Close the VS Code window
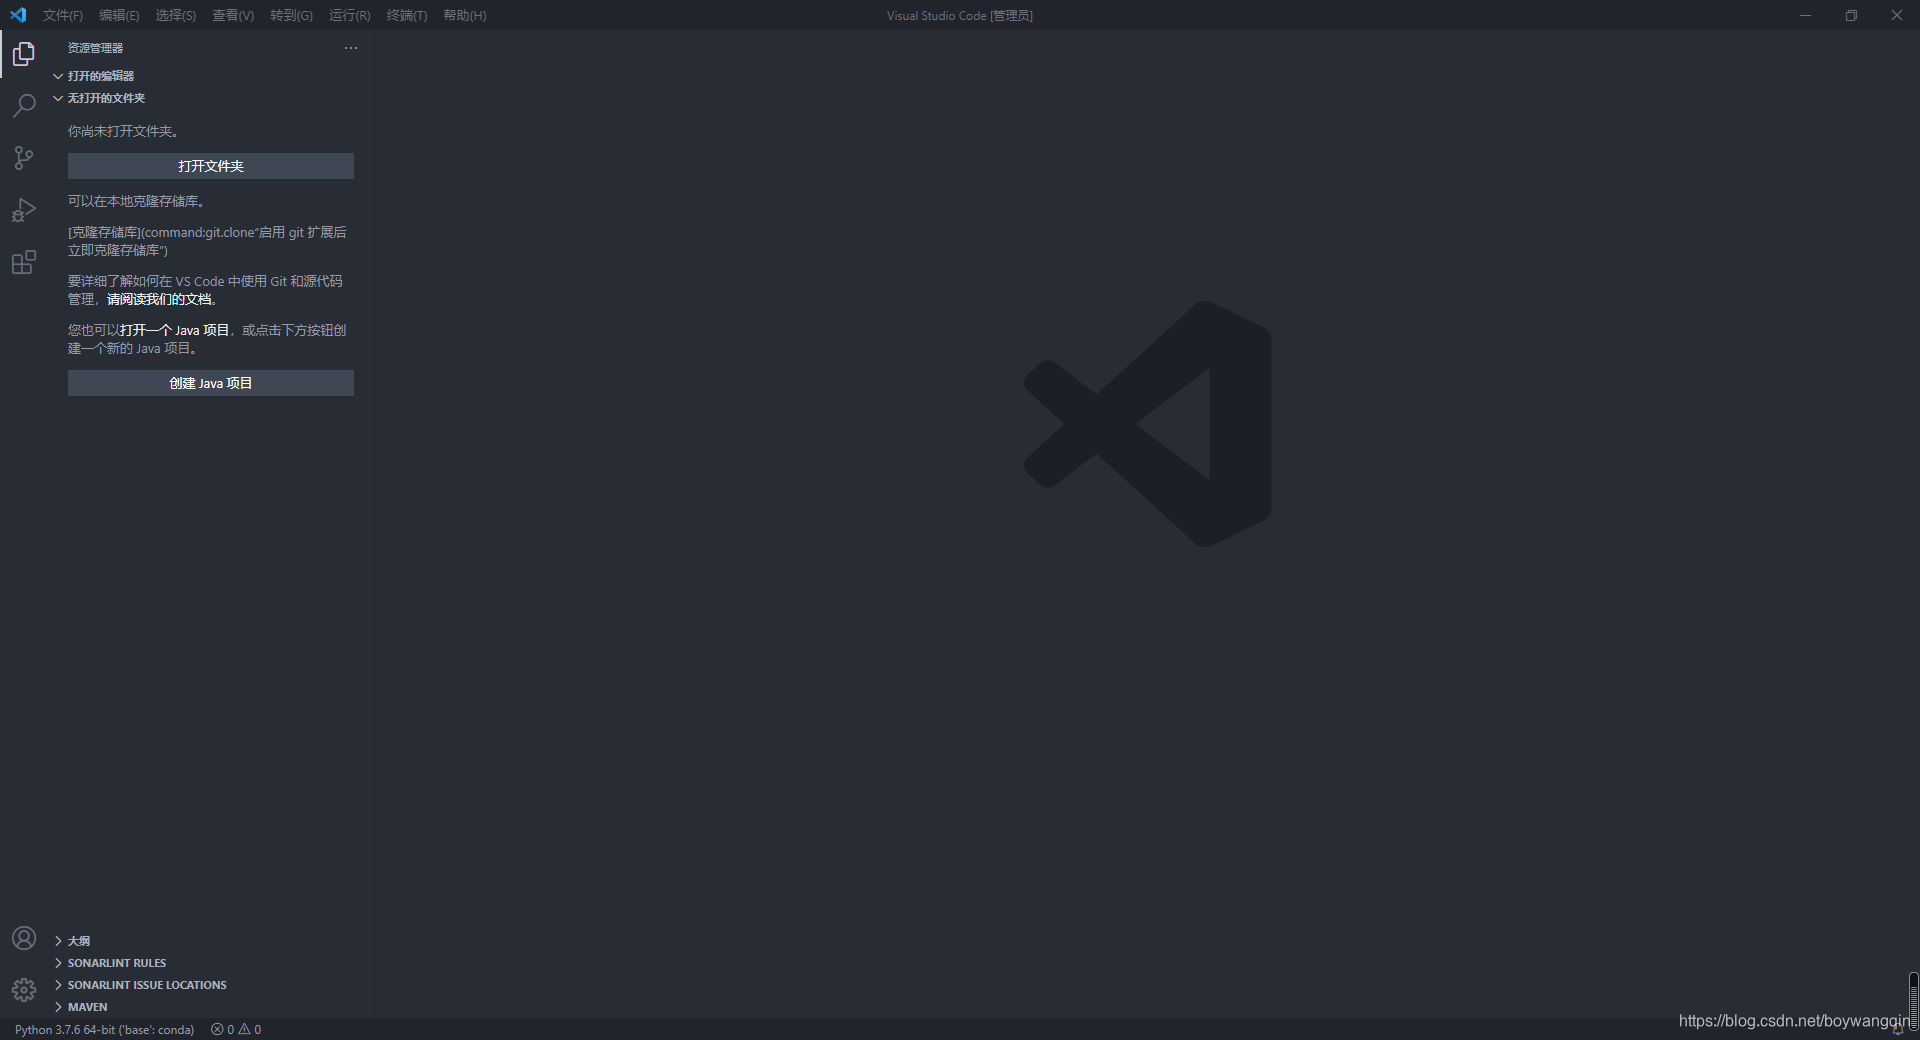Viewport: 1920px width, 1040px height. (1897, 15)
